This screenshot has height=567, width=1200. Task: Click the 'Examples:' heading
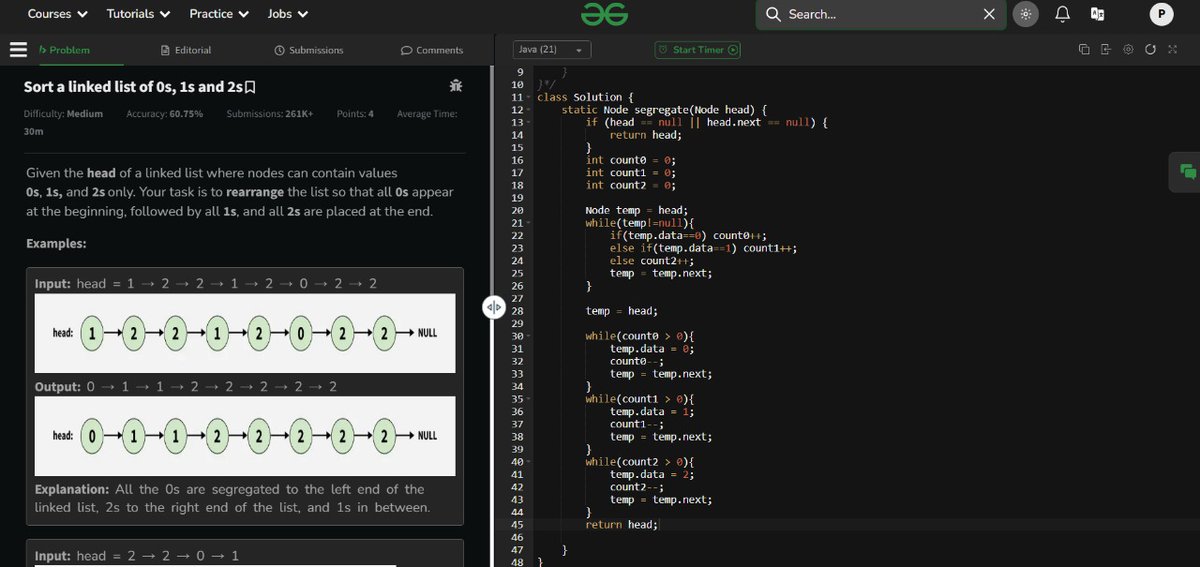coord(56,244)
